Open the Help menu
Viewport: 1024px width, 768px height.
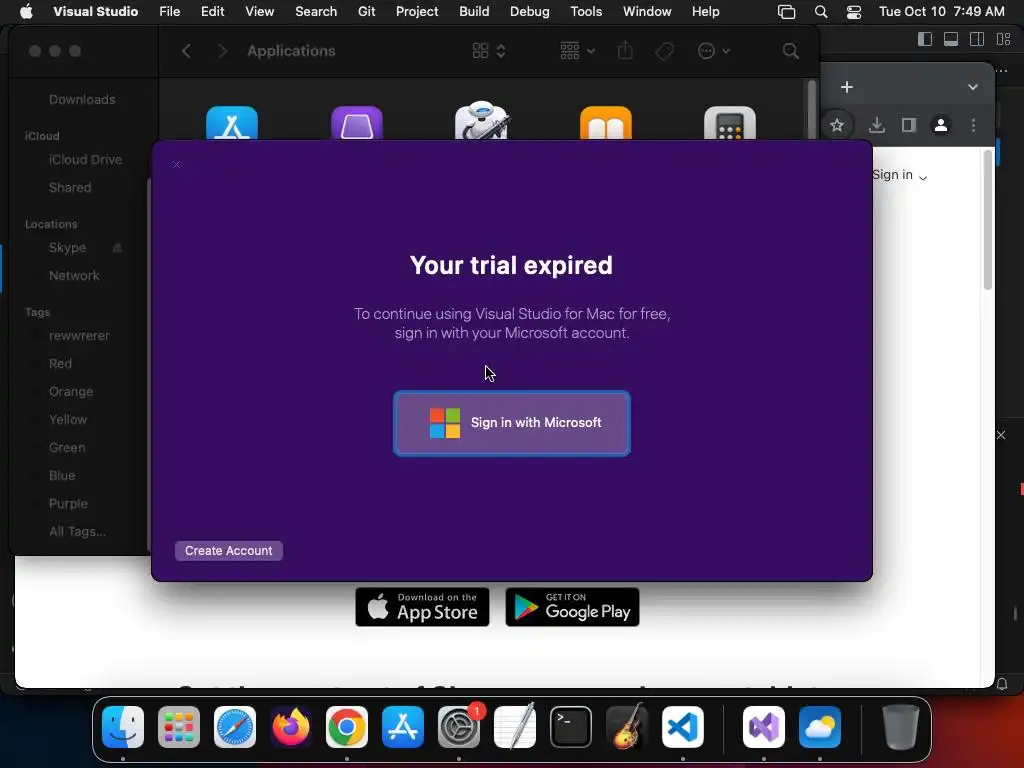pos(705,12)
